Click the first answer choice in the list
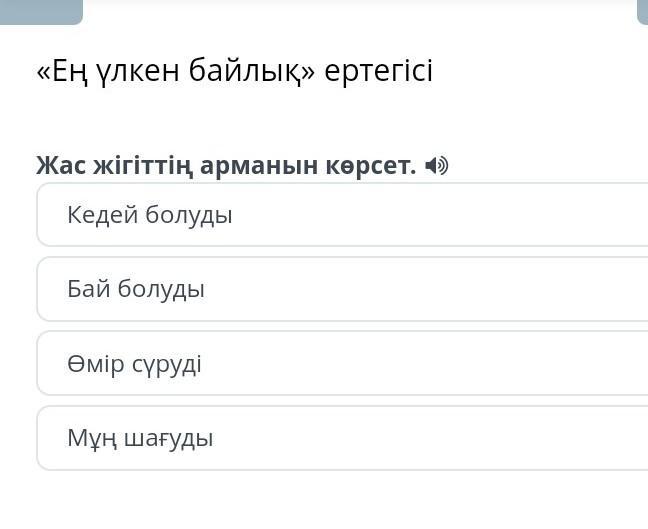 tap(340, 215)
